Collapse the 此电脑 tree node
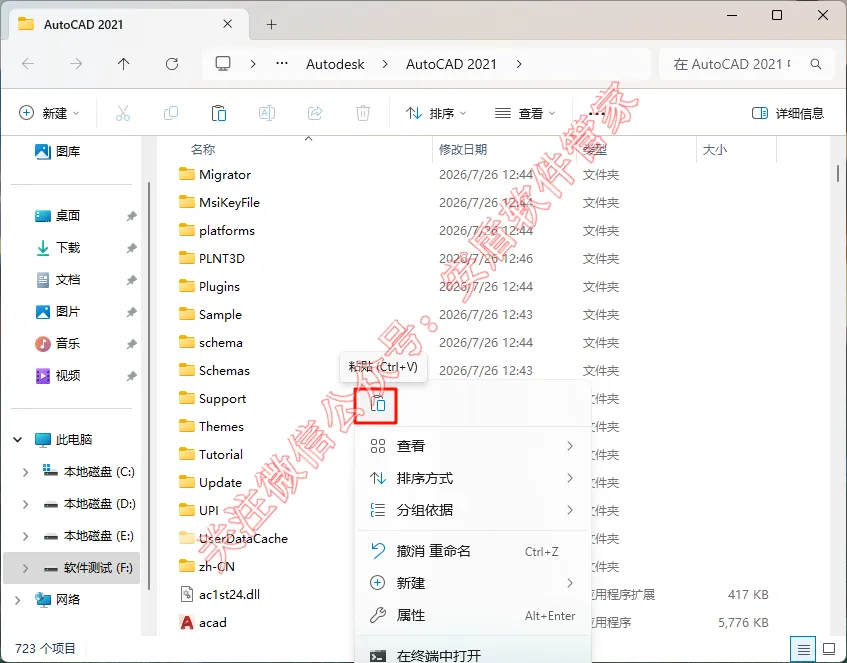The image size is (847, 663). [18, 439]
